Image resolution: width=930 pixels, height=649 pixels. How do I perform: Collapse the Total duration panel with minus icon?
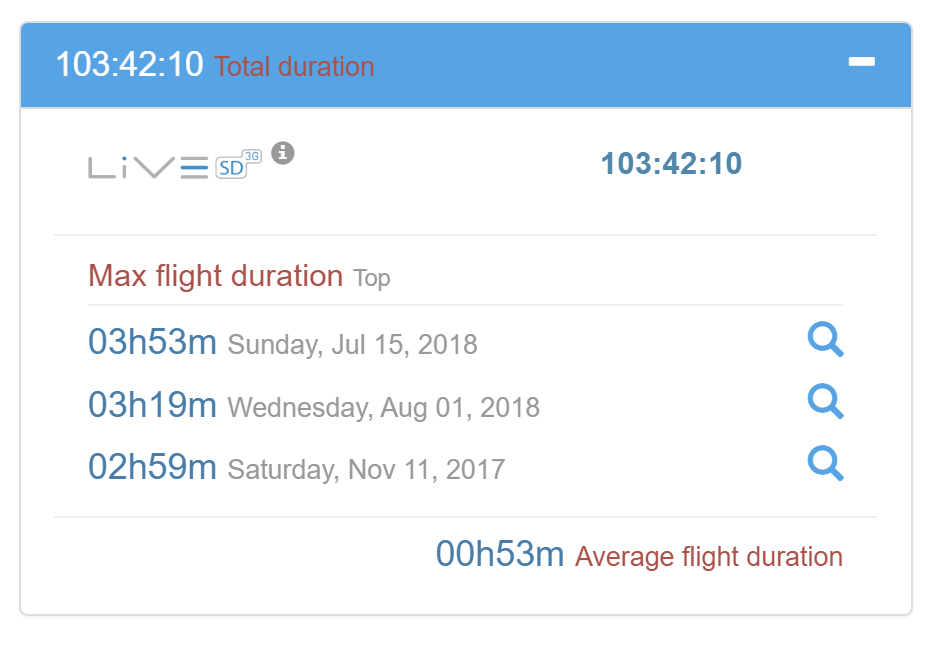click(x=861, y=63)
